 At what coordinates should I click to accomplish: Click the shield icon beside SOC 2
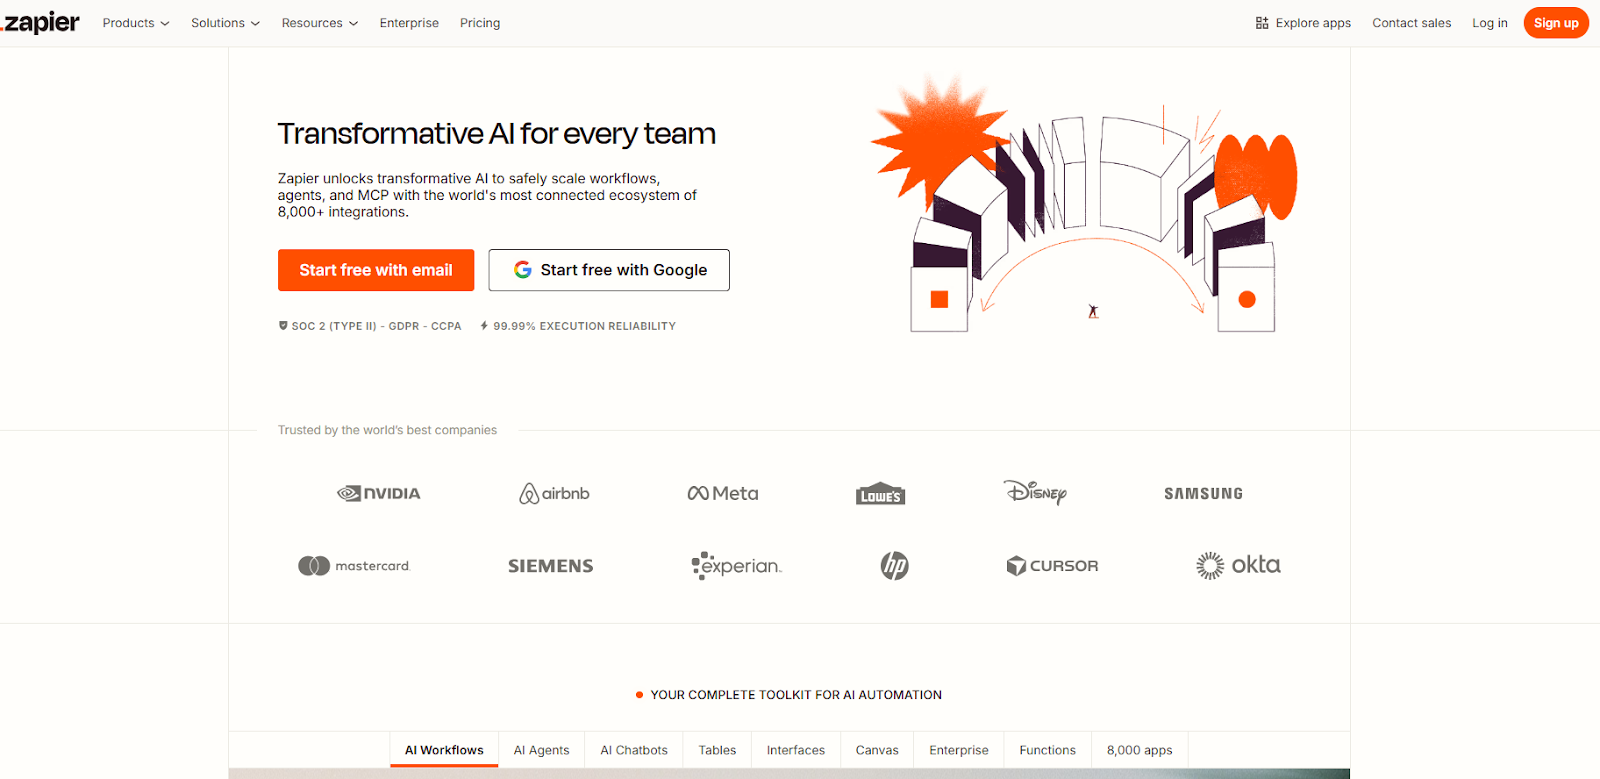[x=283, y=326]
